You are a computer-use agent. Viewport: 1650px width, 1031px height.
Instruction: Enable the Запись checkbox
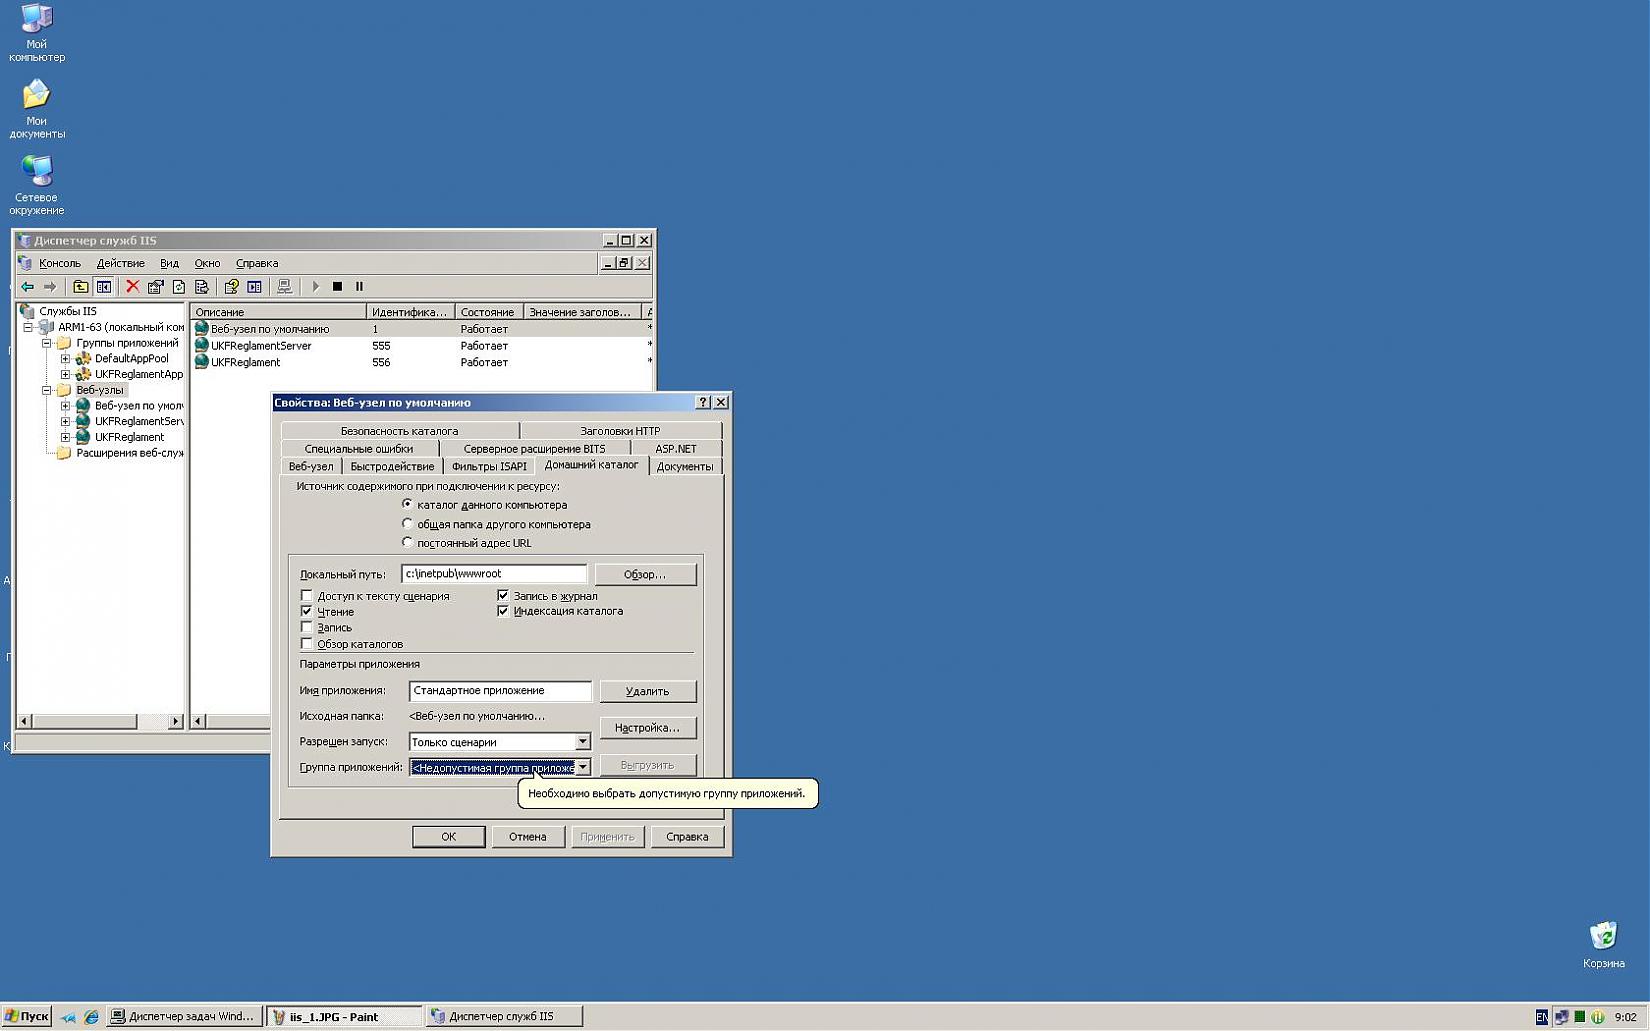(x=307, y=628)
